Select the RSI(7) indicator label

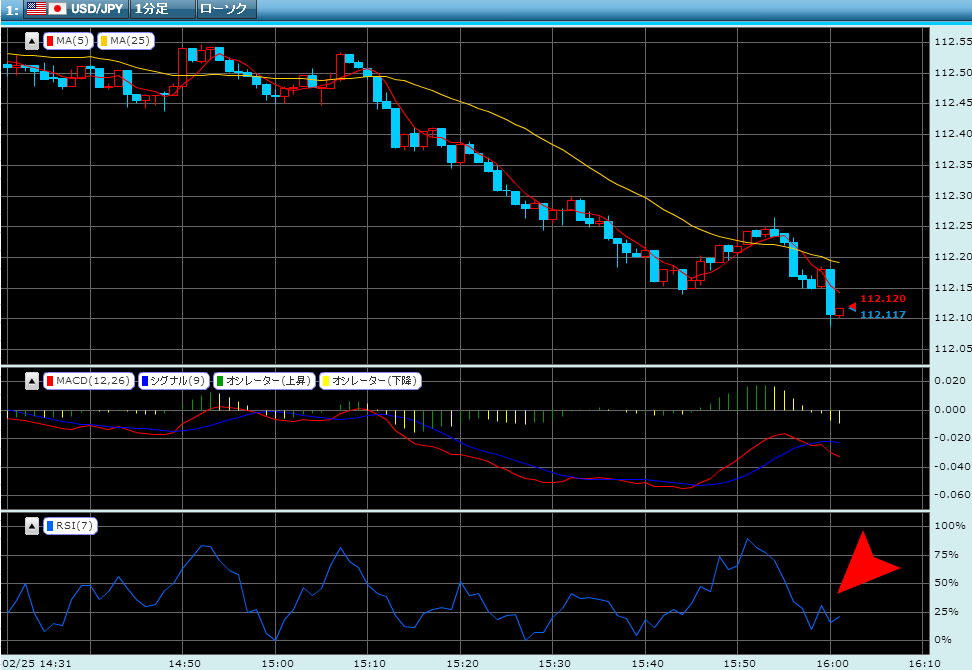(70, 526)
